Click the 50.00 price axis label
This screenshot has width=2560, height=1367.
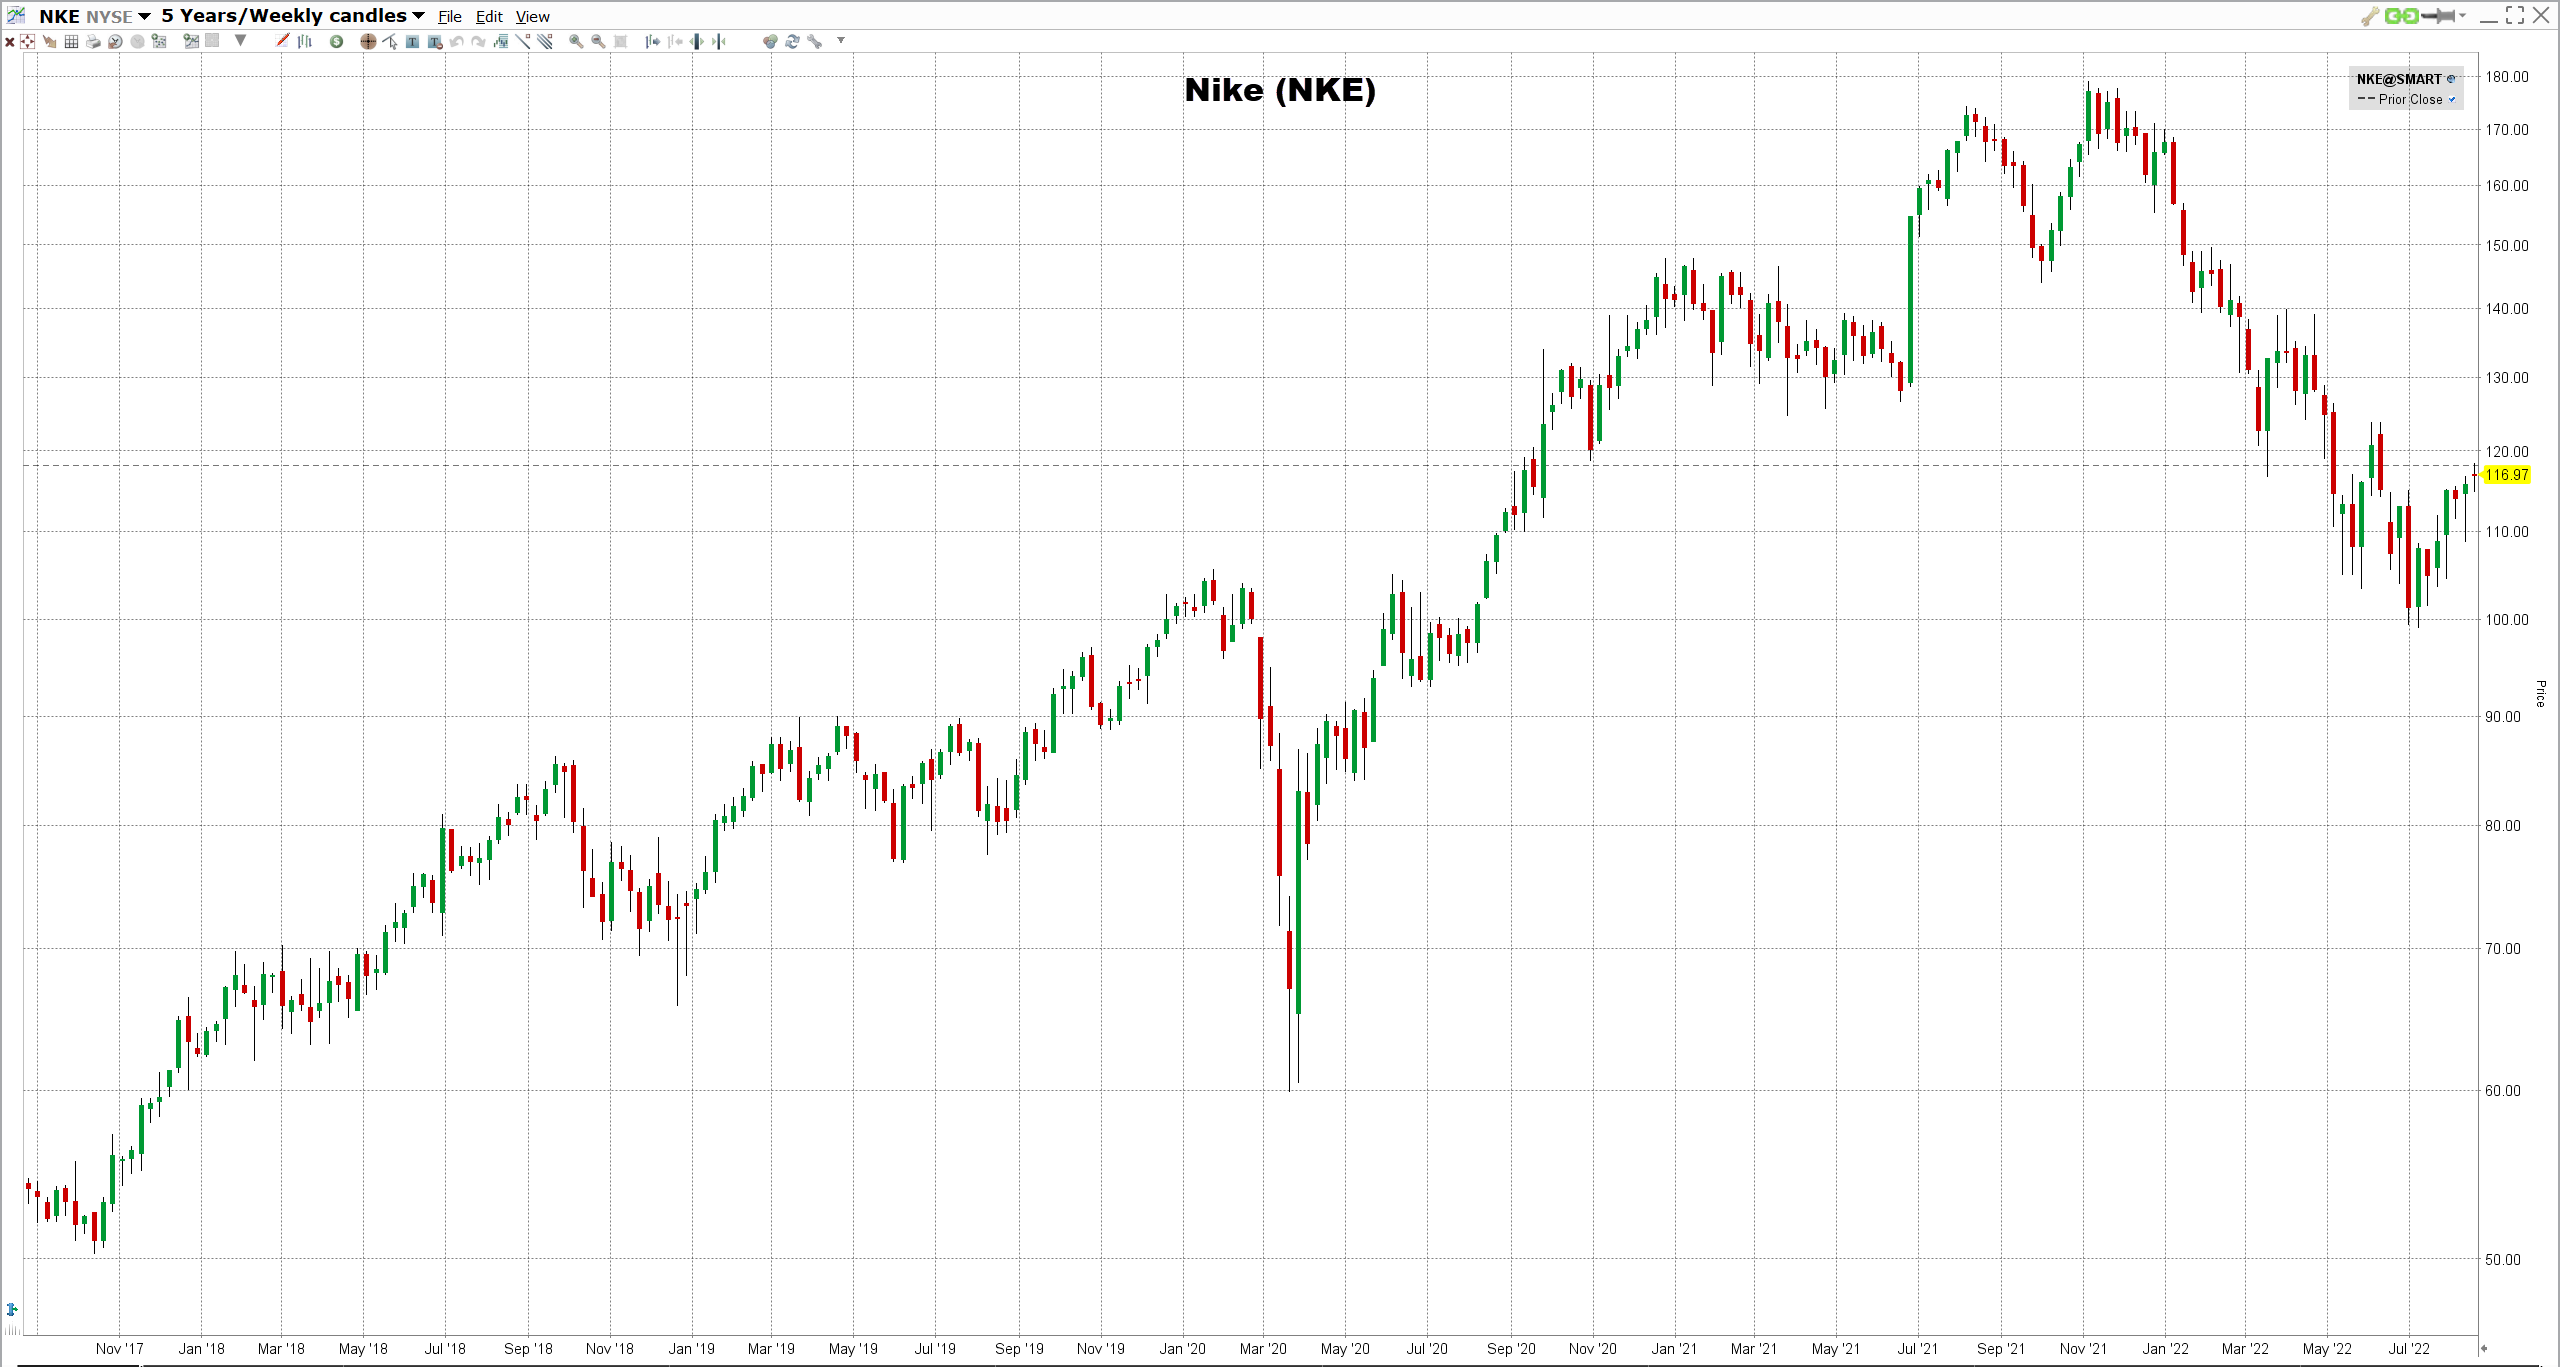coord(2503,1260)
